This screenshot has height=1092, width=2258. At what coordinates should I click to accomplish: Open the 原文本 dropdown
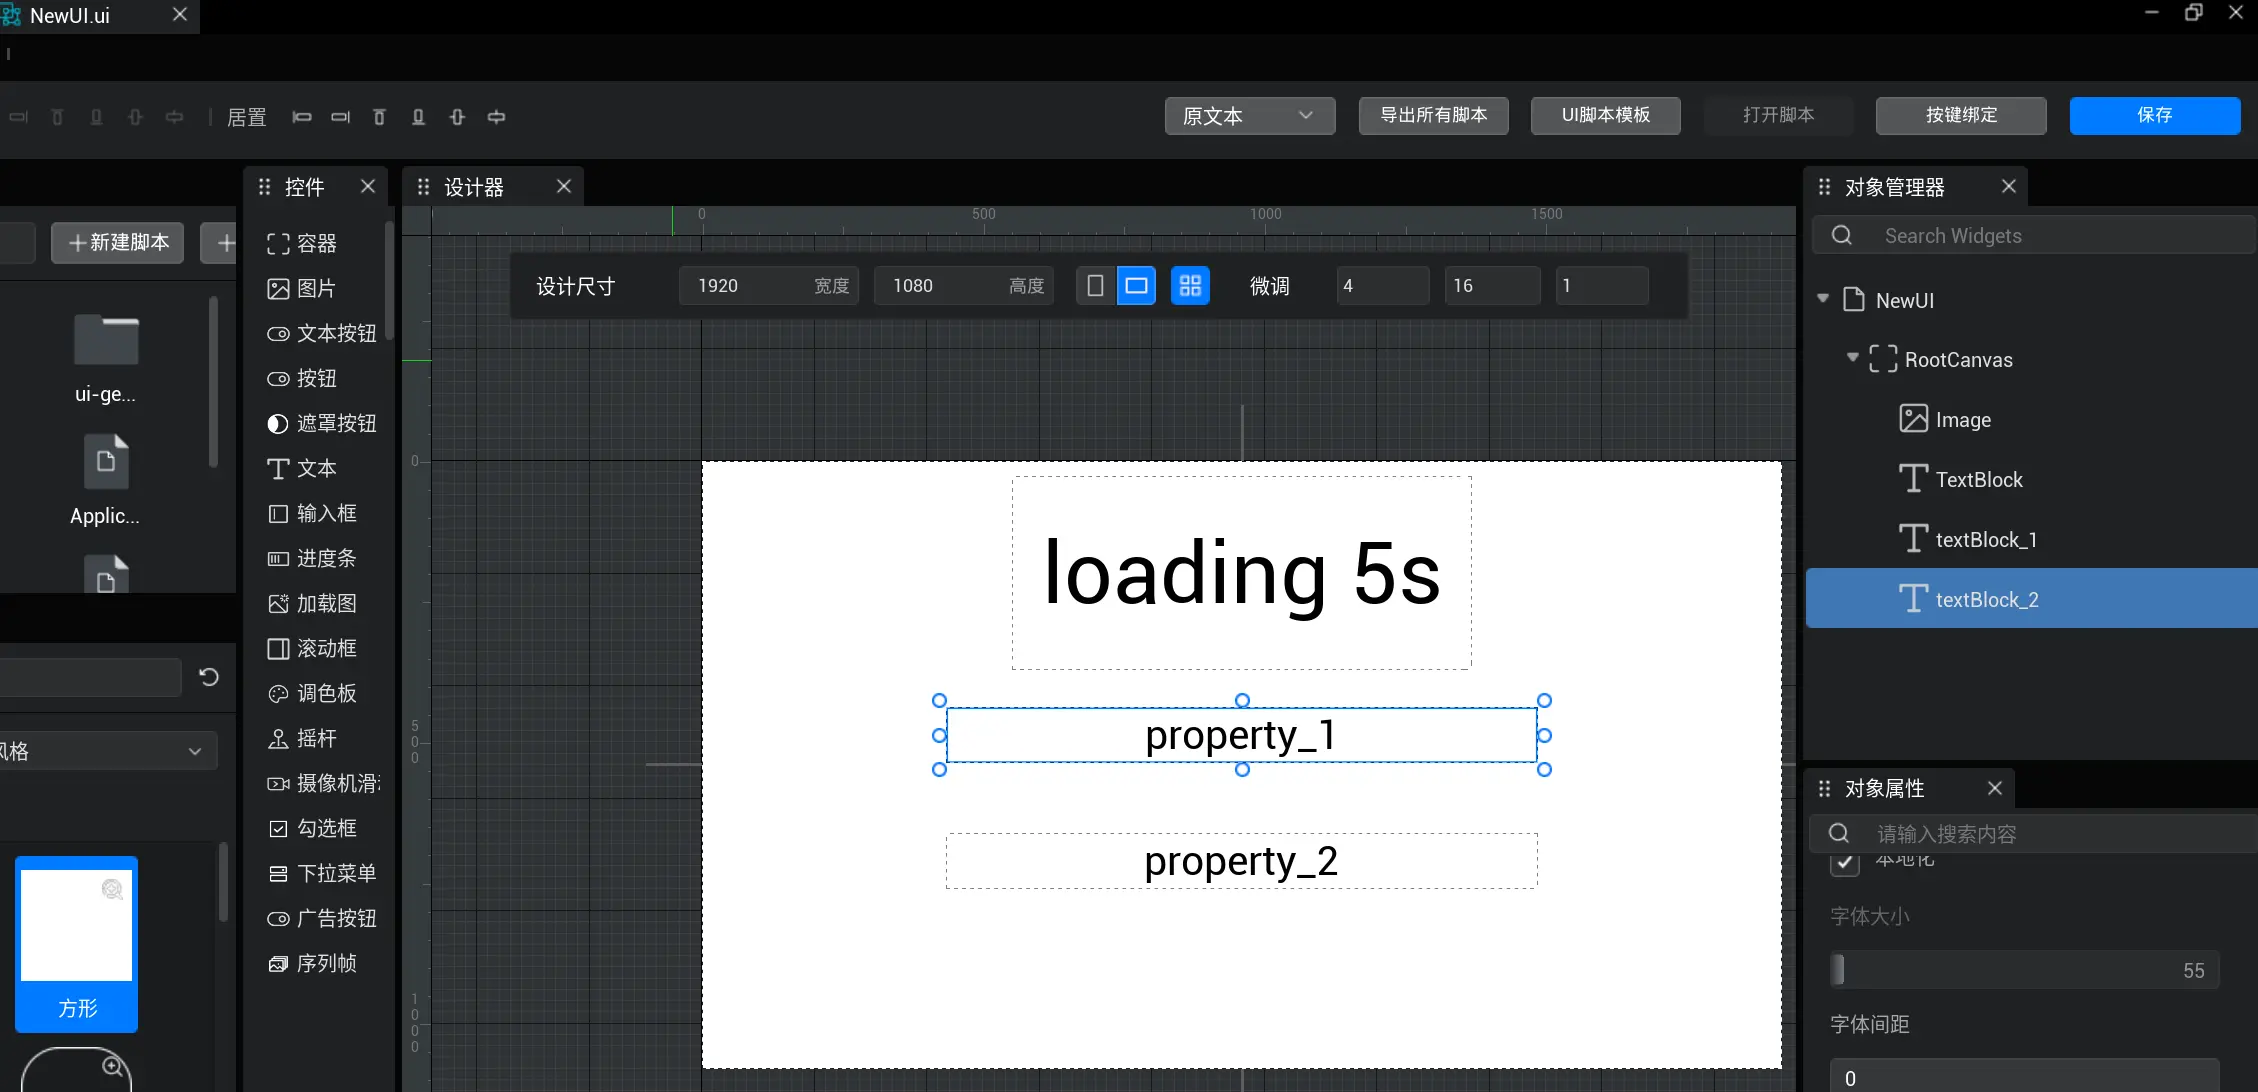[1249, 116]
